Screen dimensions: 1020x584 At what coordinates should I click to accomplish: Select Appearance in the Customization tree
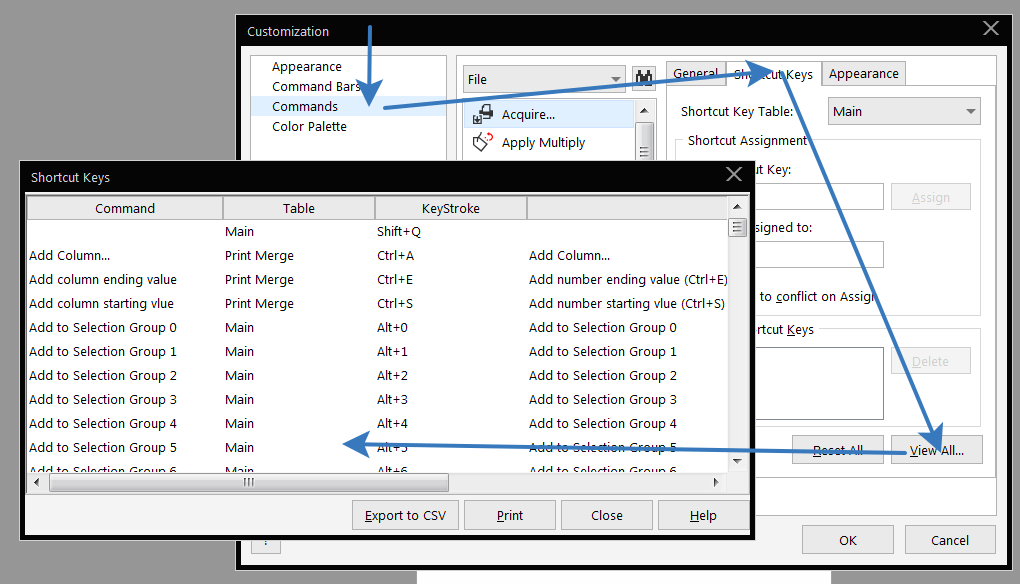306,66
